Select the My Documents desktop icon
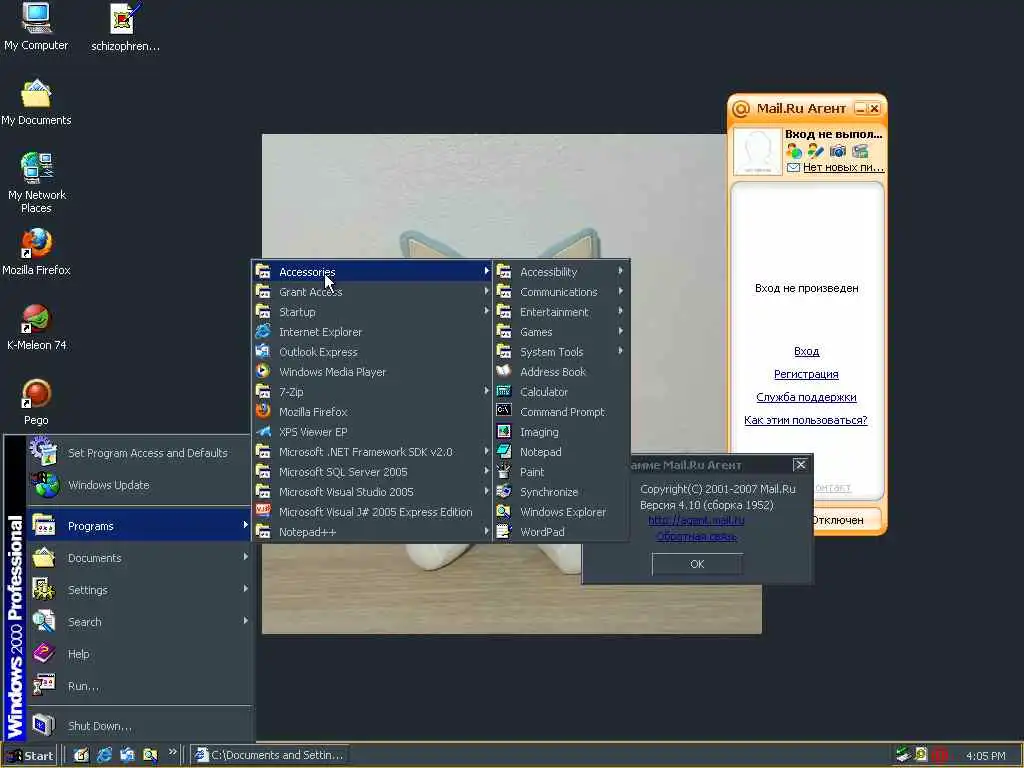 (36, 102)
